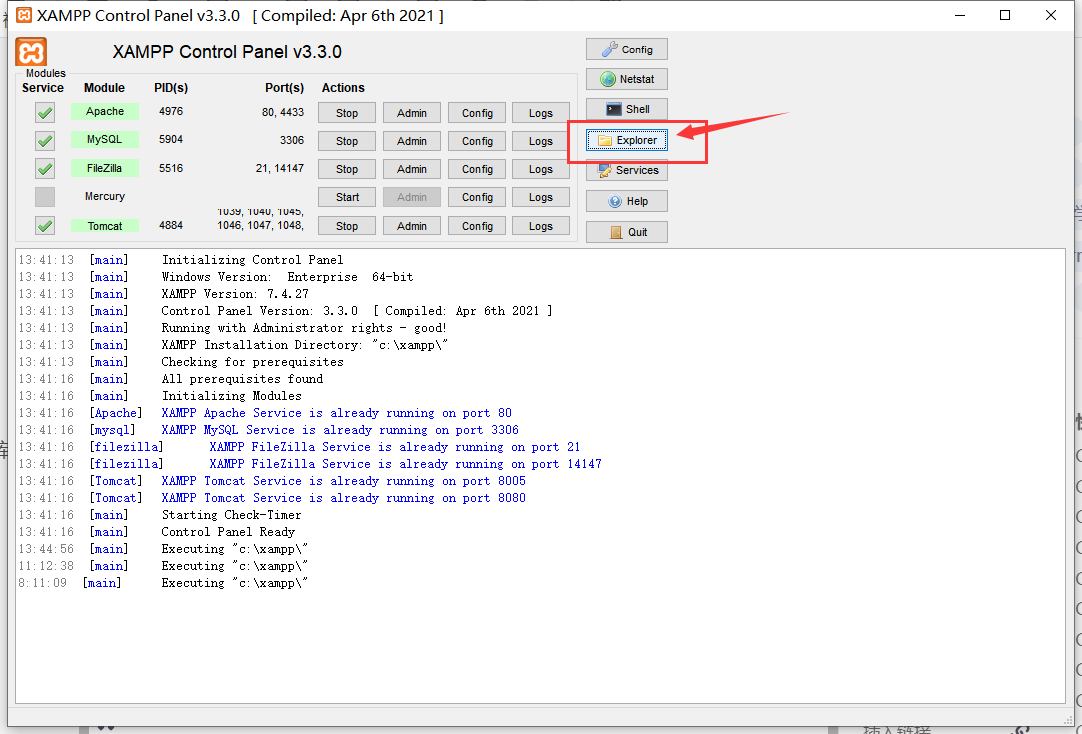This screenshot has width=1082, height=734.
Task: Open FileZilla Admin interface
Action: pyautogui.click(x=412, y=169)
